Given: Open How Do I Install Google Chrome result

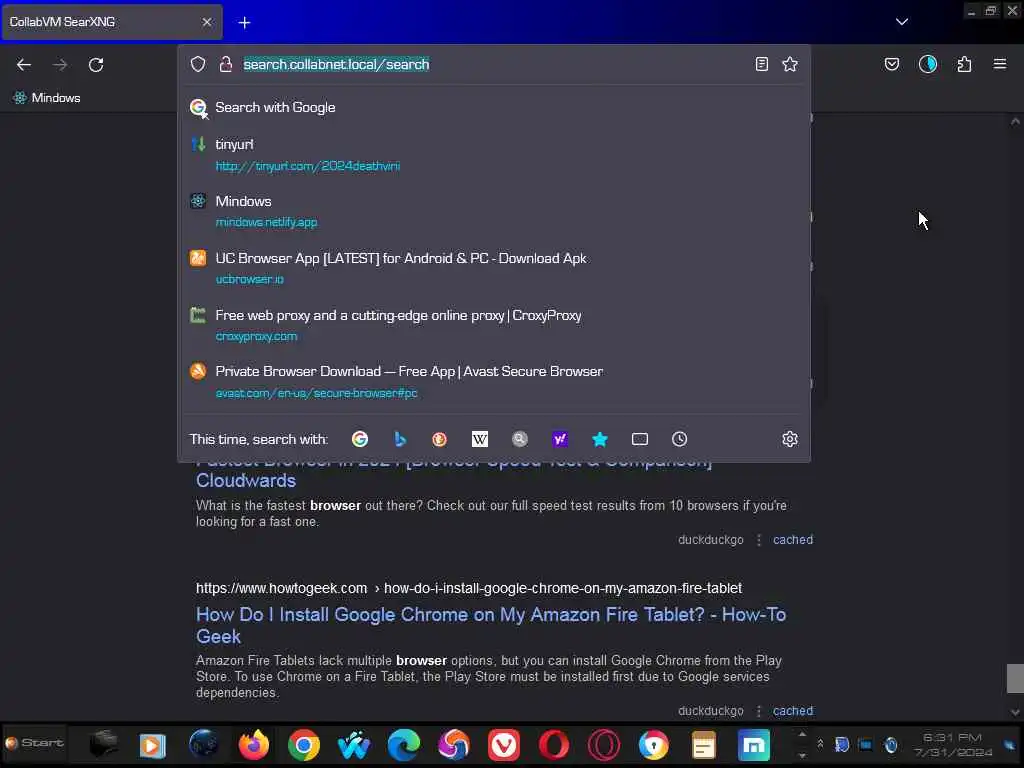Looking at the screenshot, I should tap(490, 625).
